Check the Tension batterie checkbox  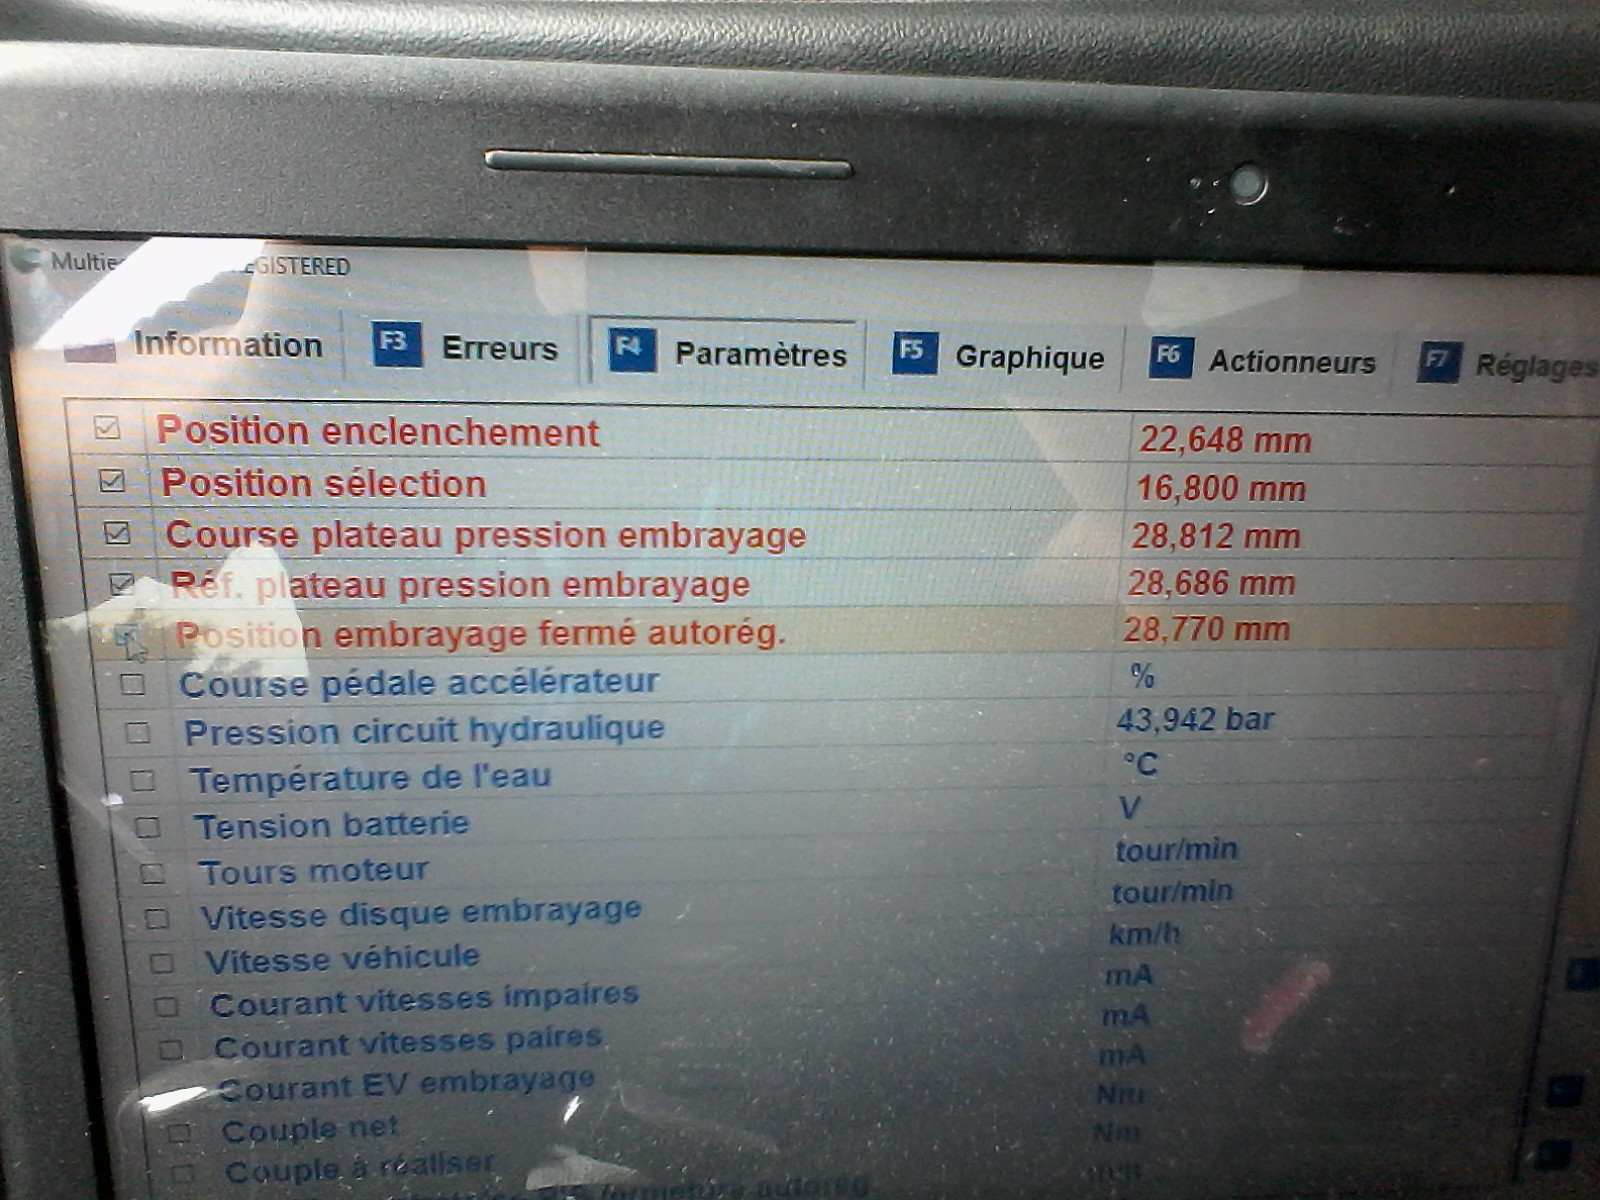point(148,827)
